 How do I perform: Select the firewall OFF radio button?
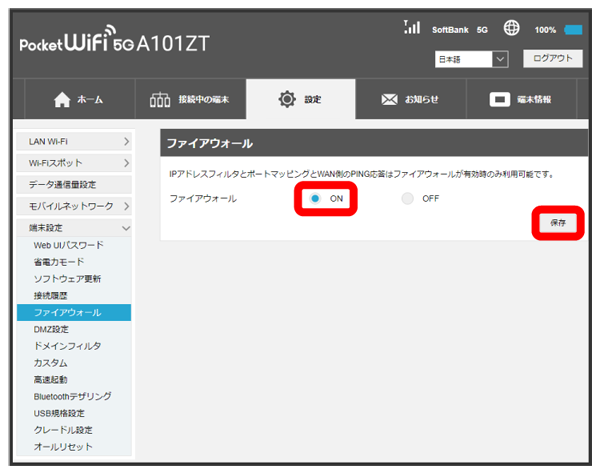tap(407, 199)
